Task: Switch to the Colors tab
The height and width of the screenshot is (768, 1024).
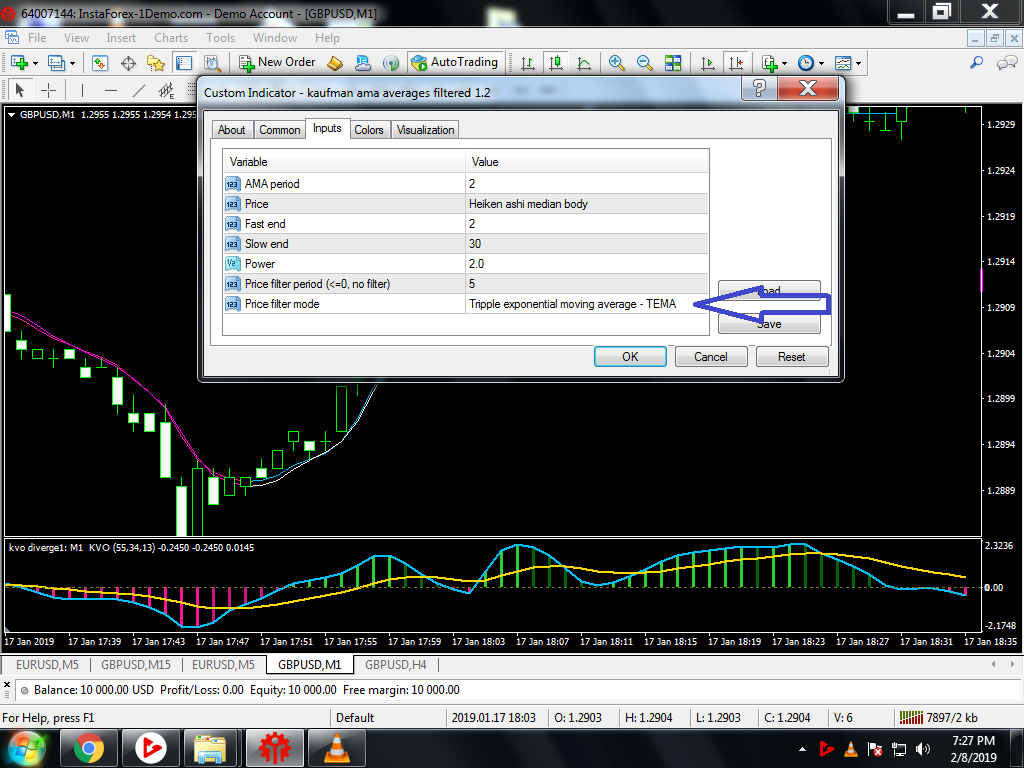Action: coord(369,130)
